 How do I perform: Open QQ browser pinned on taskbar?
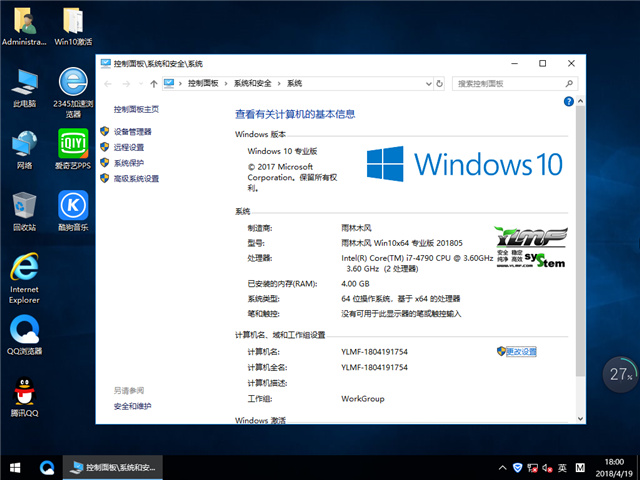(x=47, y=468)
